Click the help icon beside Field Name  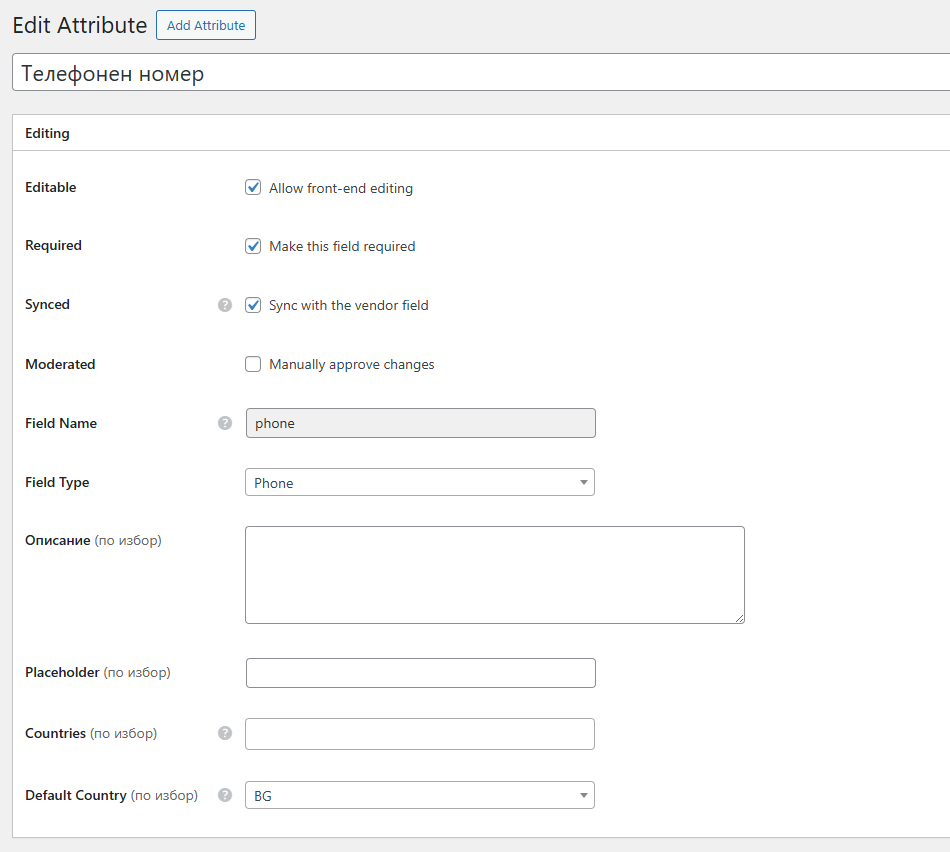[x=225, y=423]
